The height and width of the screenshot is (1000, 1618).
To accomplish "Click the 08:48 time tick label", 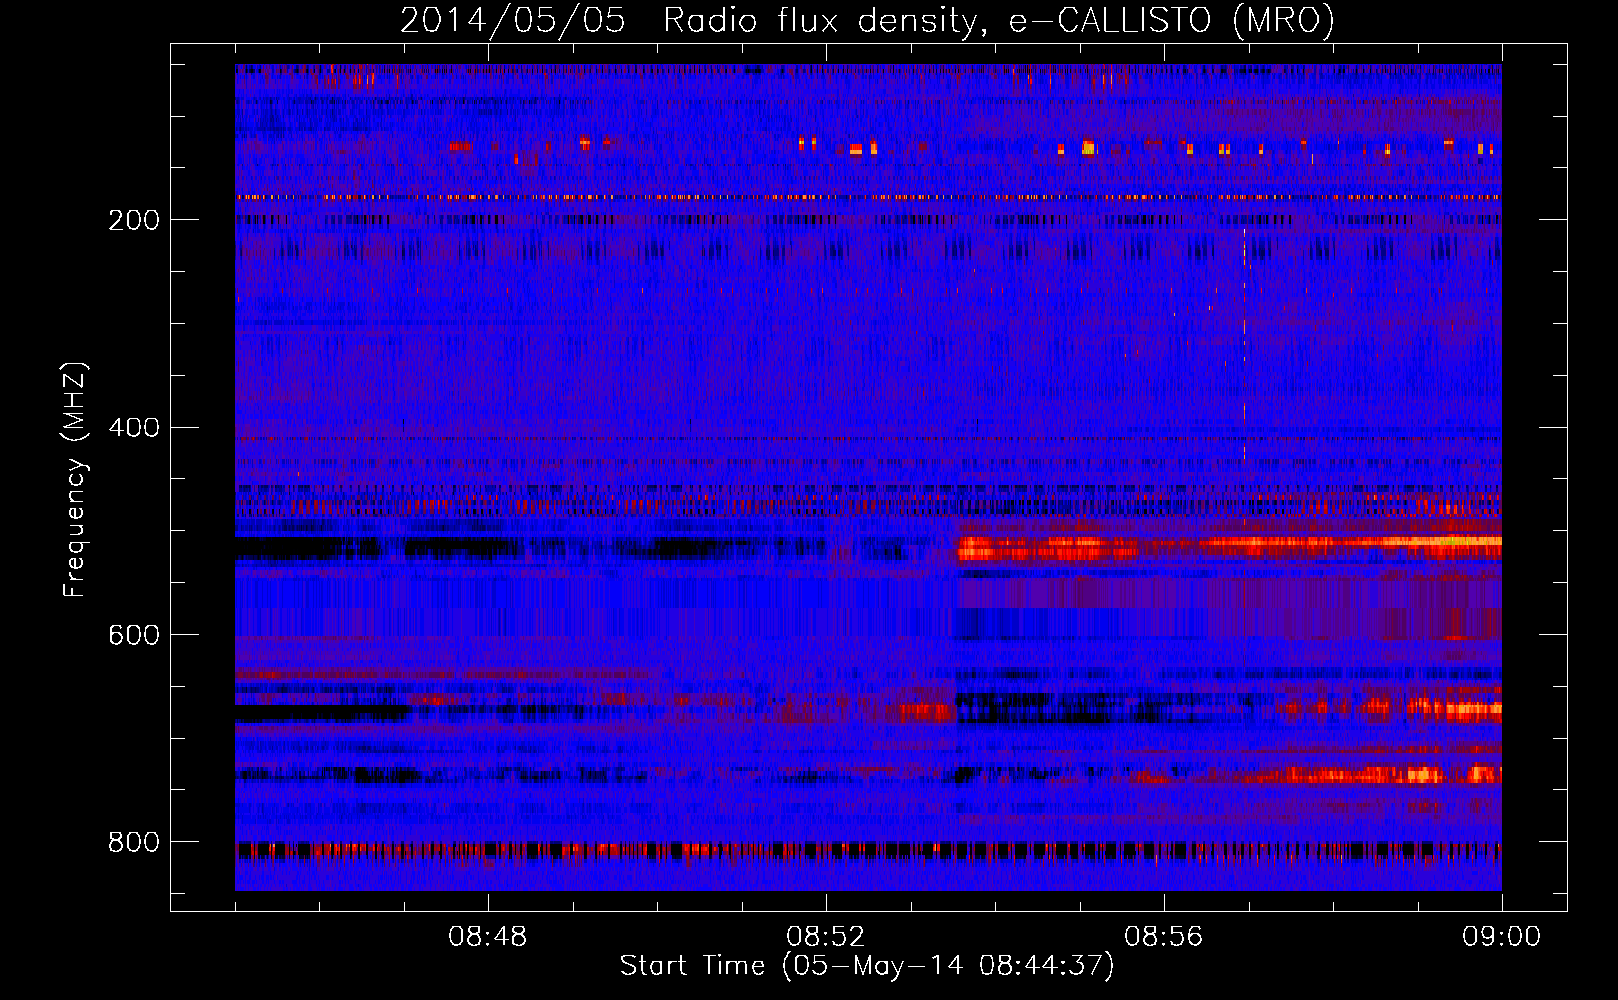I will pyautogui.click(x=487, y=937).
